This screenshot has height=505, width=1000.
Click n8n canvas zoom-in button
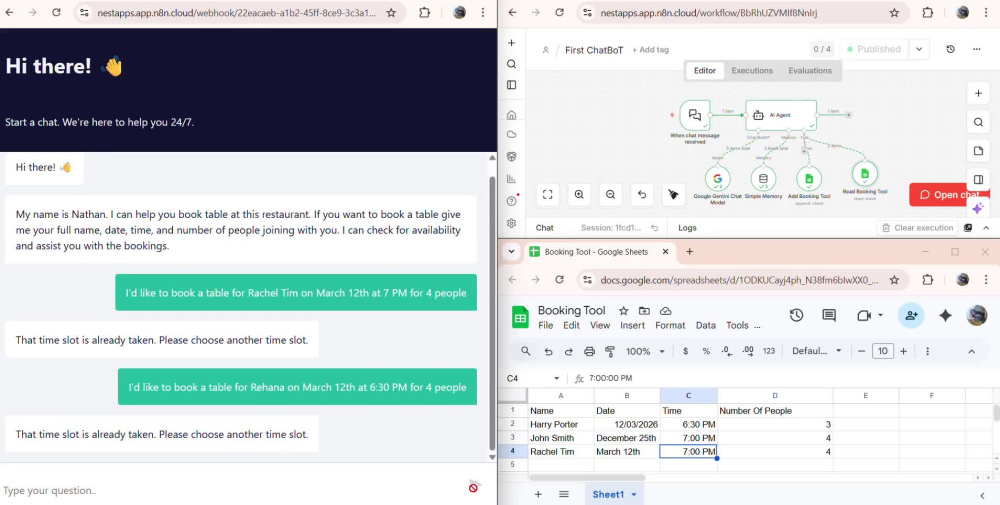tap(579, 194)
